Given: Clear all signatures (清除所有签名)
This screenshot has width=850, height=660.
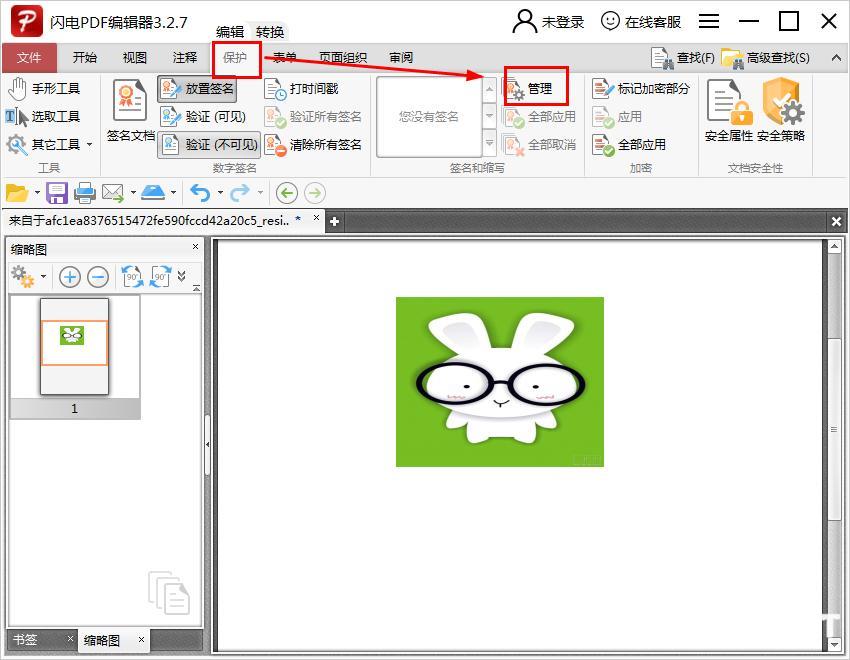Looking at the screenshot, I should [313, 145].
